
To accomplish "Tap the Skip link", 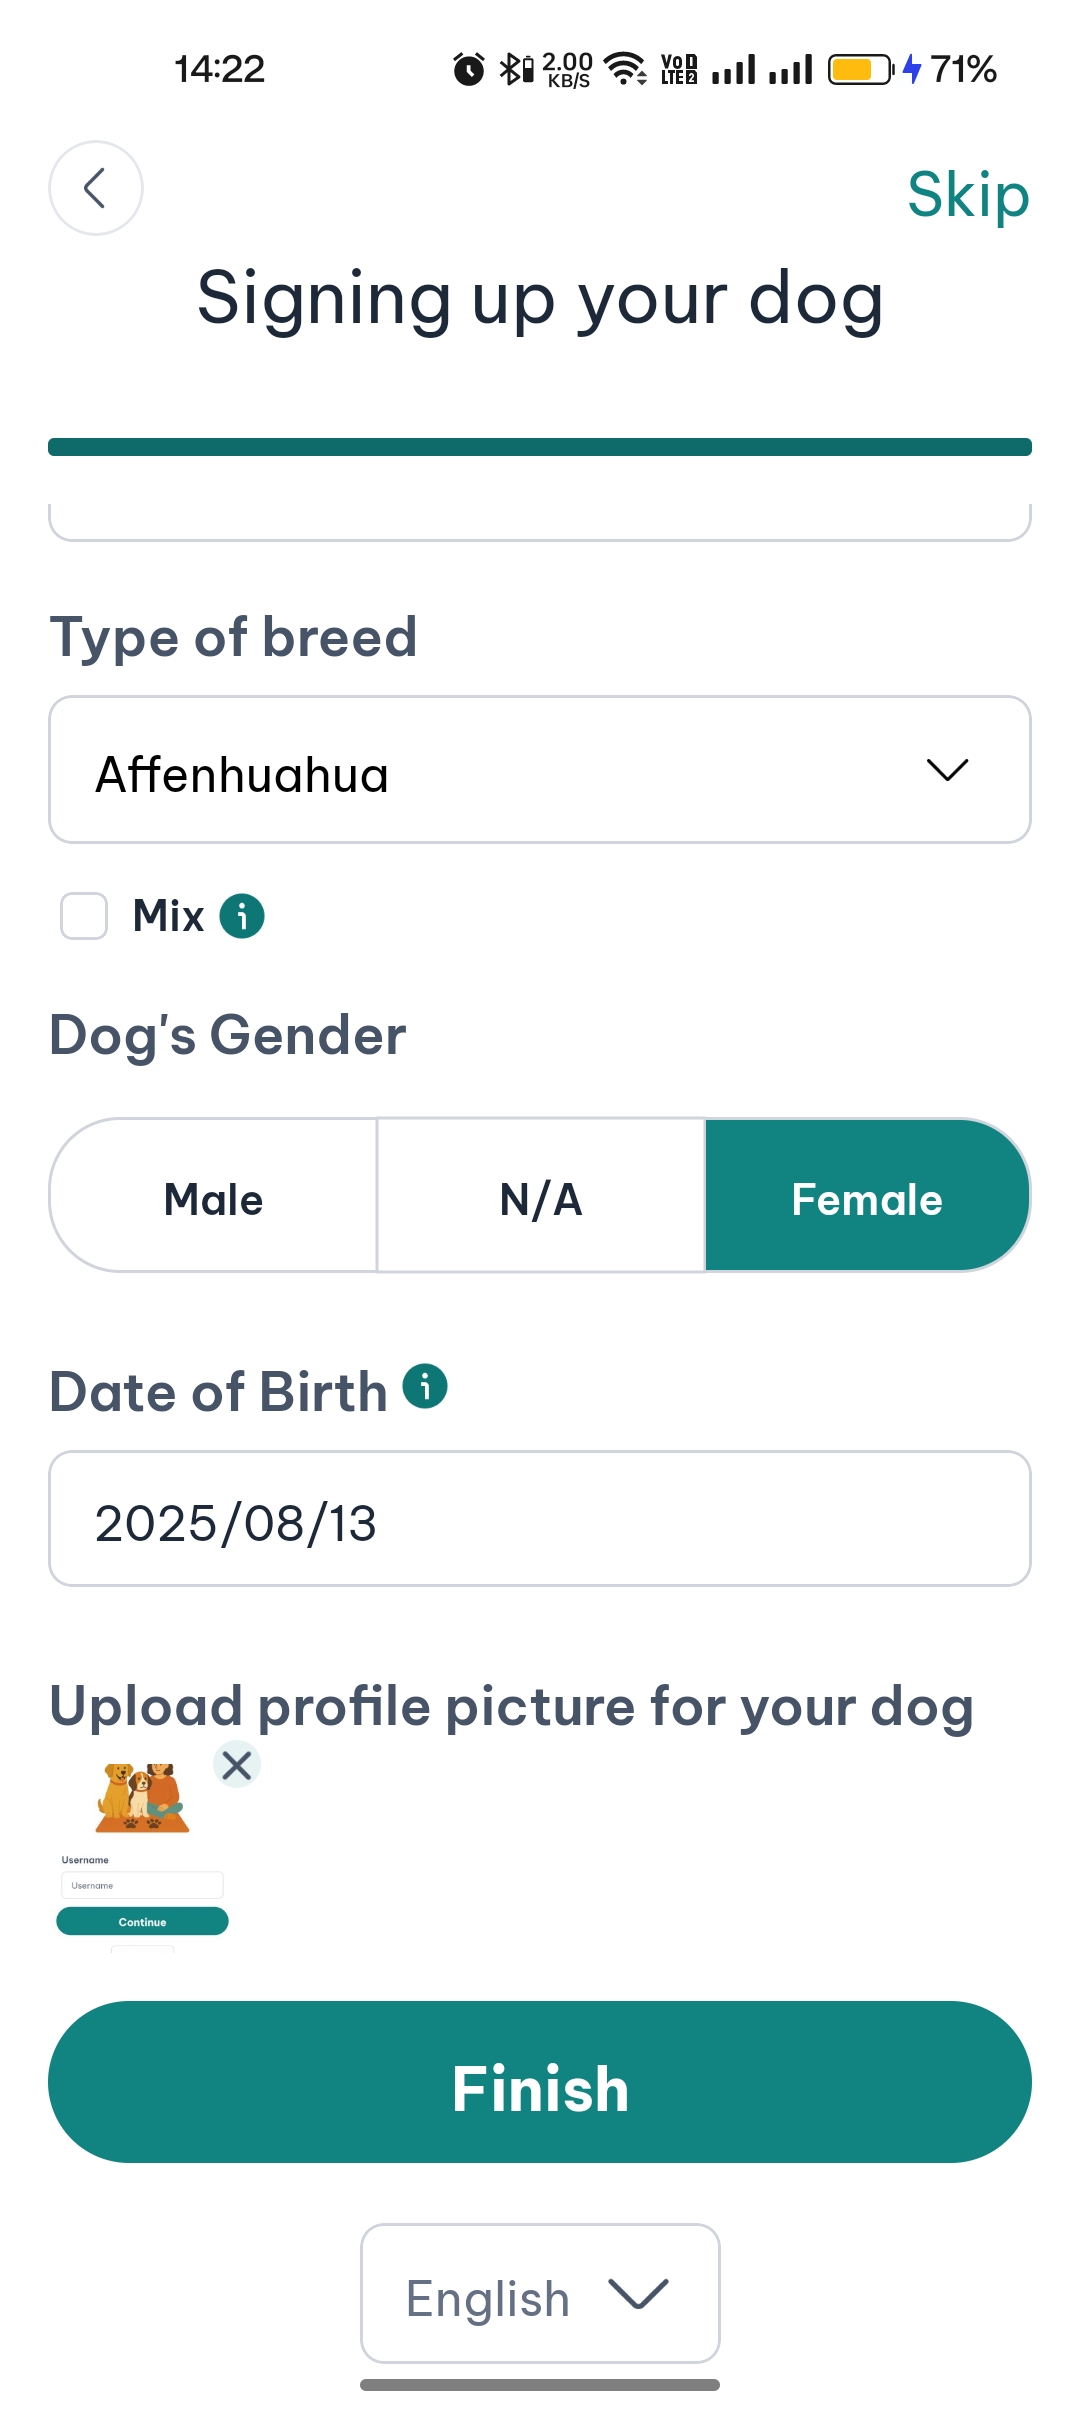I will click(x=967, y=194).
